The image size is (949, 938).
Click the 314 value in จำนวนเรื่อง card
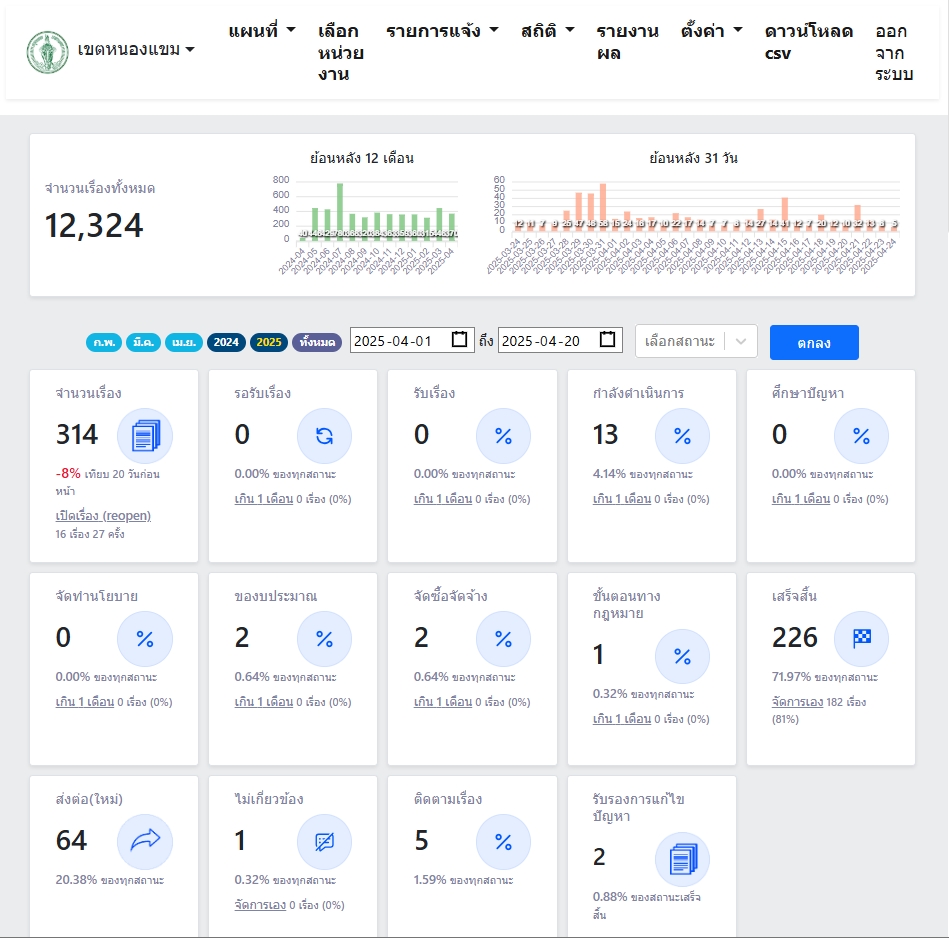[x=77, y=435]
